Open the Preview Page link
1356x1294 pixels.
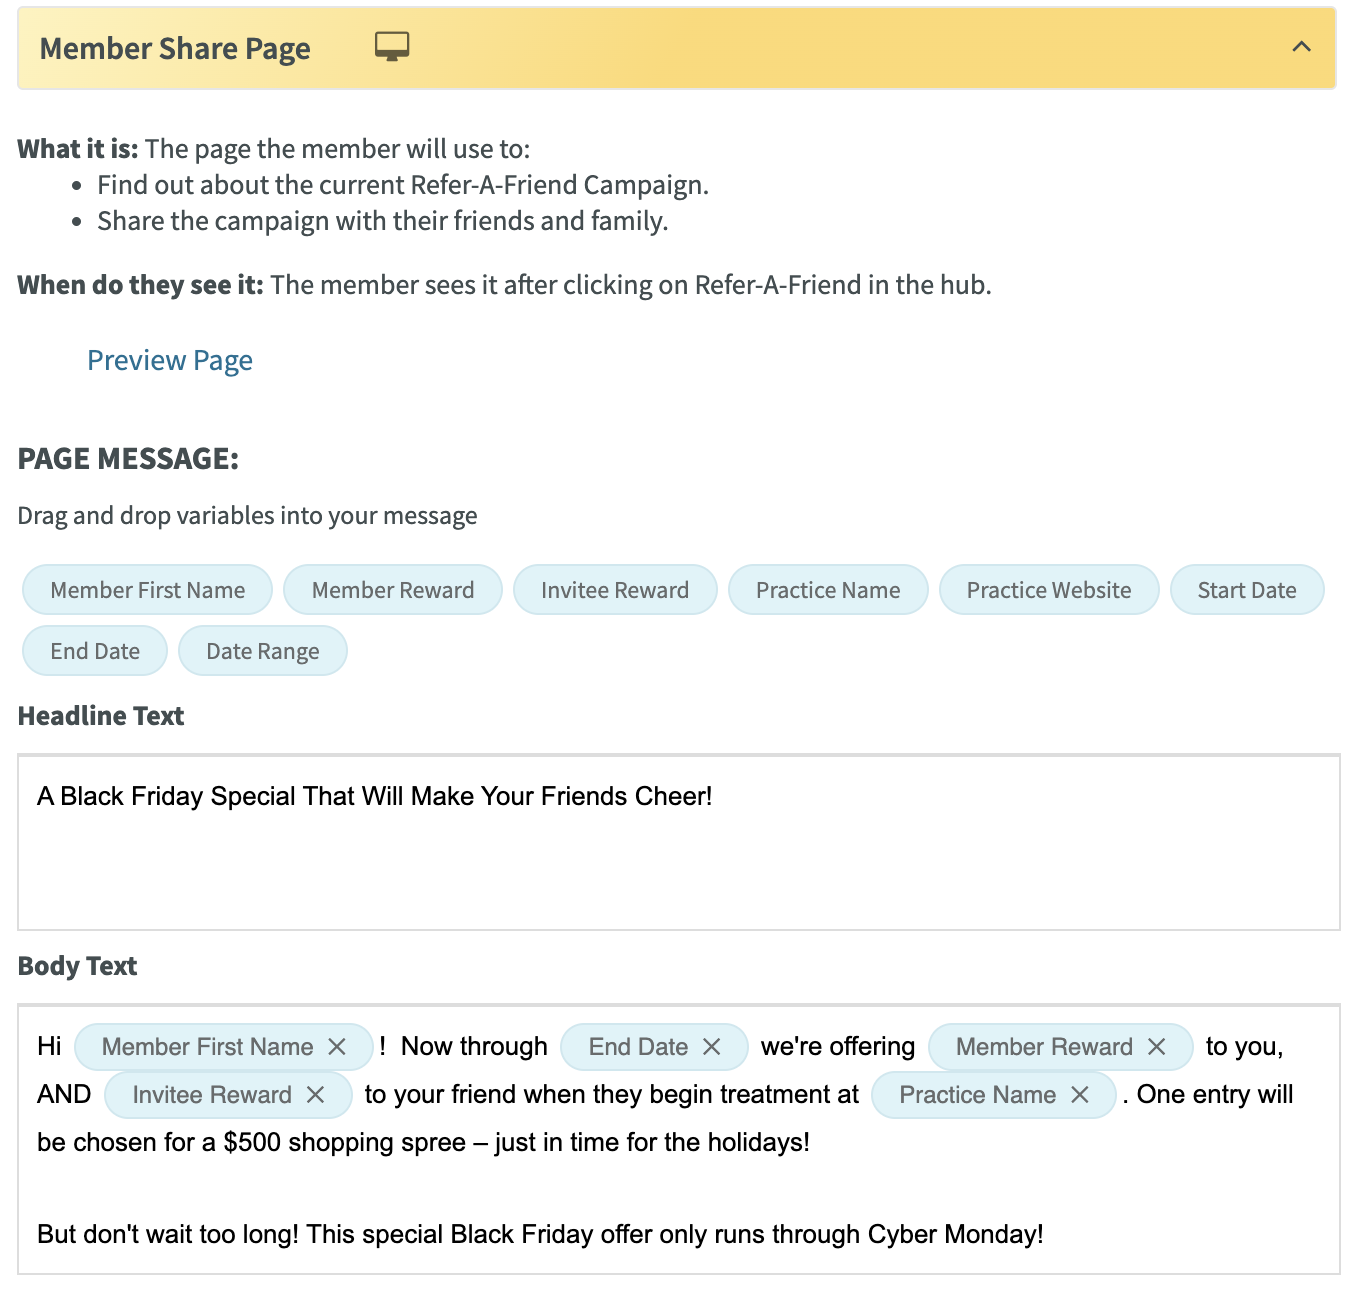tap(170, 360)
